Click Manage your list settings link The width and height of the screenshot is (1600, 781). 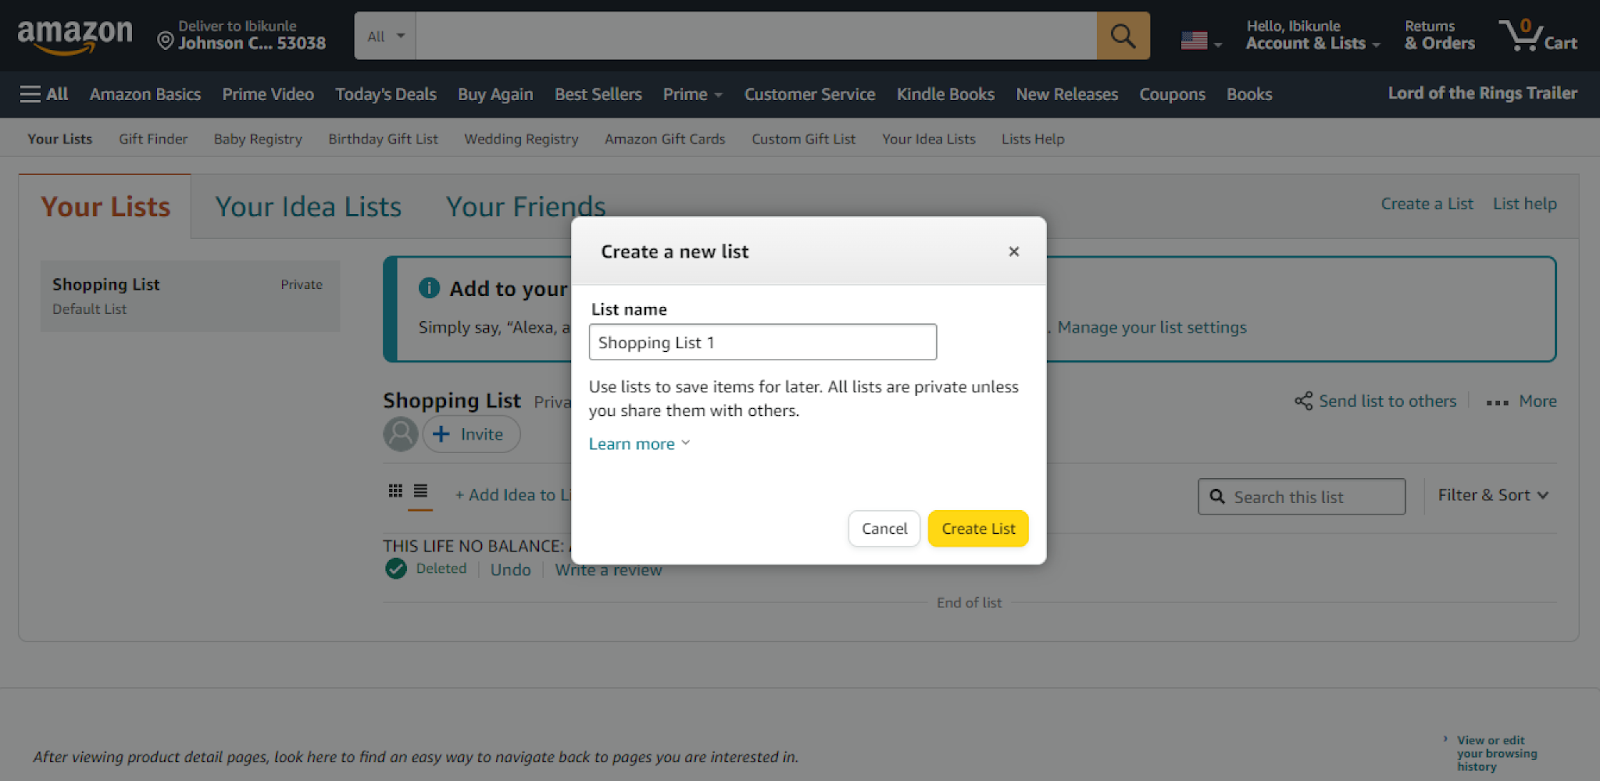point(1152,327)
